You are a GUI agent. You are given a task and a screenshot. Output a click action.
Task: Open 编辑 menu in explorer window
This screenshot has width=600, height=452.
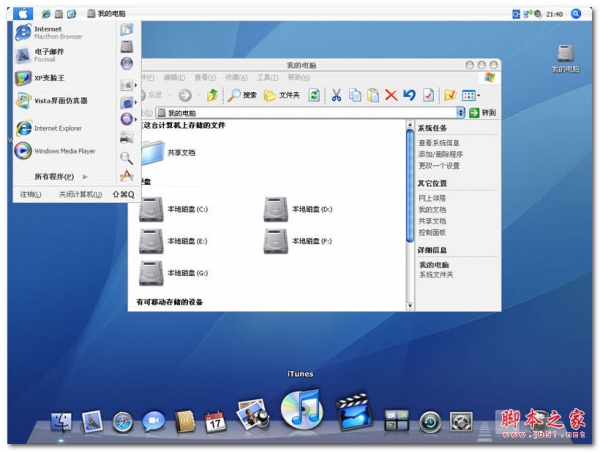(174, 78)
